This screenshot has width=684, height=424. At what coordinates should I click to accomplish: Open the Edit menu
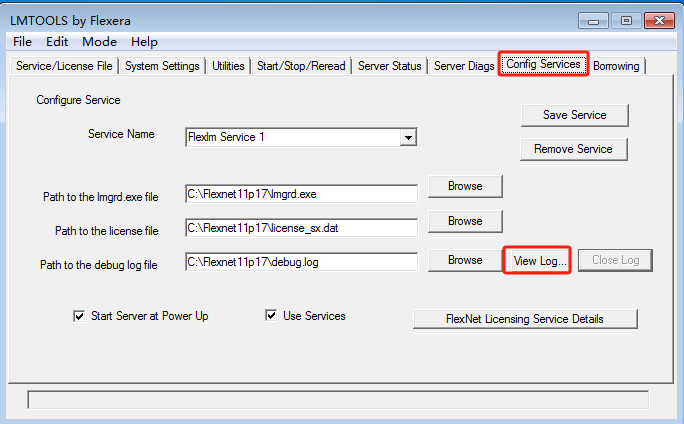tap(57, 42)
